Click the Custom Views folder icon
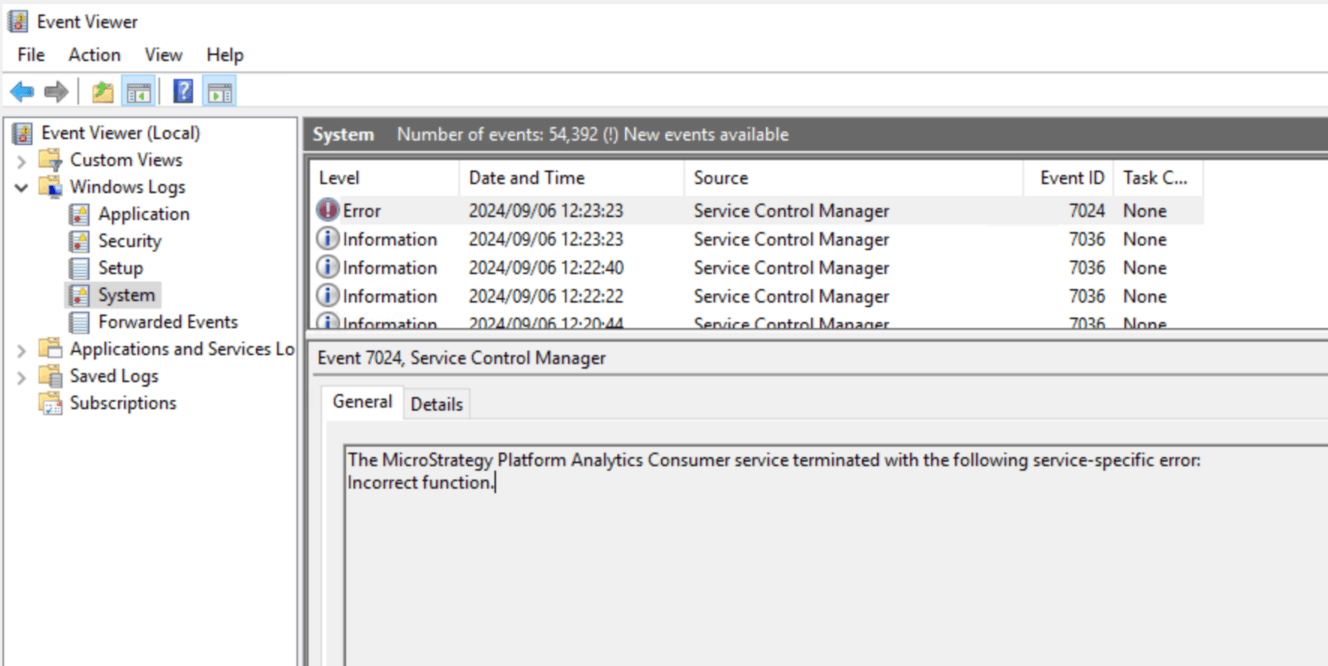 pos(50,160)
